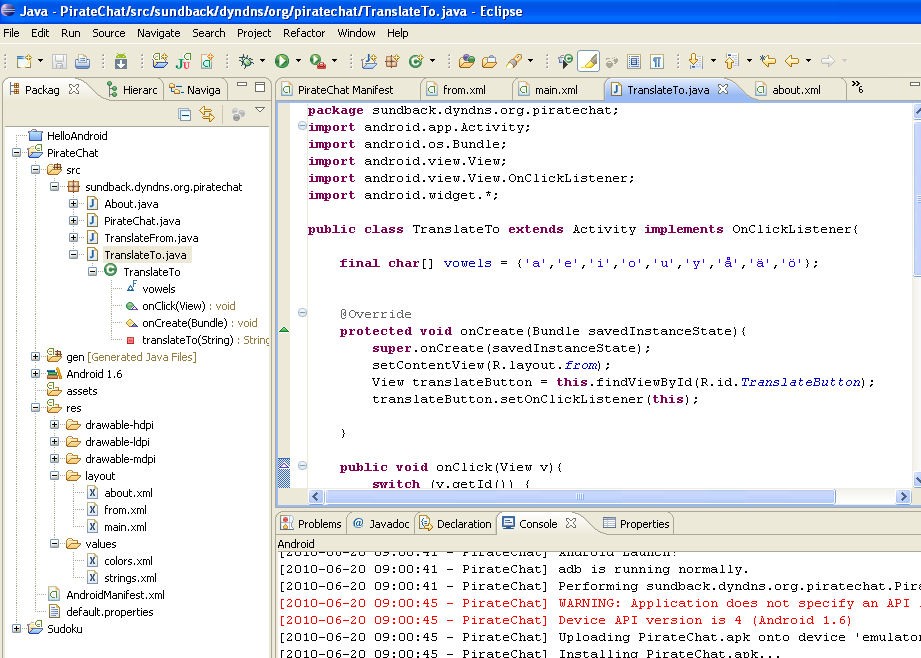Open the Run configurations dropdown arrow
Viewport: 921px width, 658px height.
click(298, 61)
